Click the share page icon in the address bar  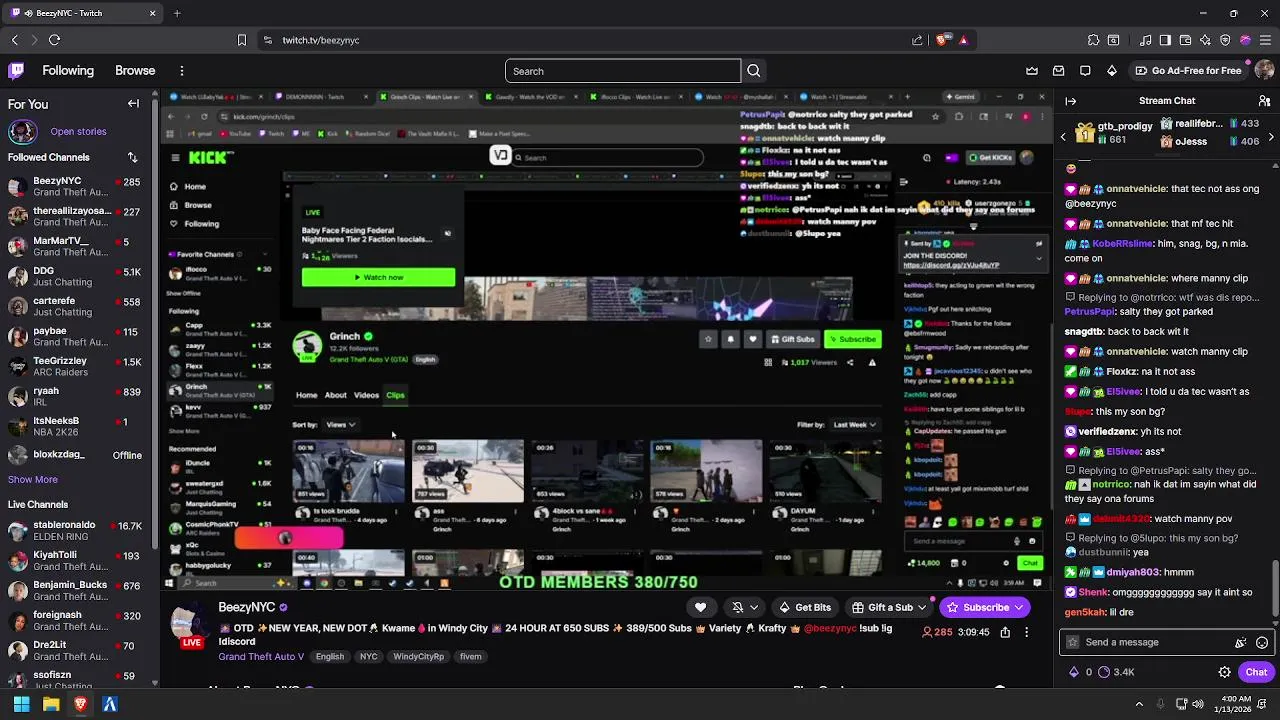point(918,40)
